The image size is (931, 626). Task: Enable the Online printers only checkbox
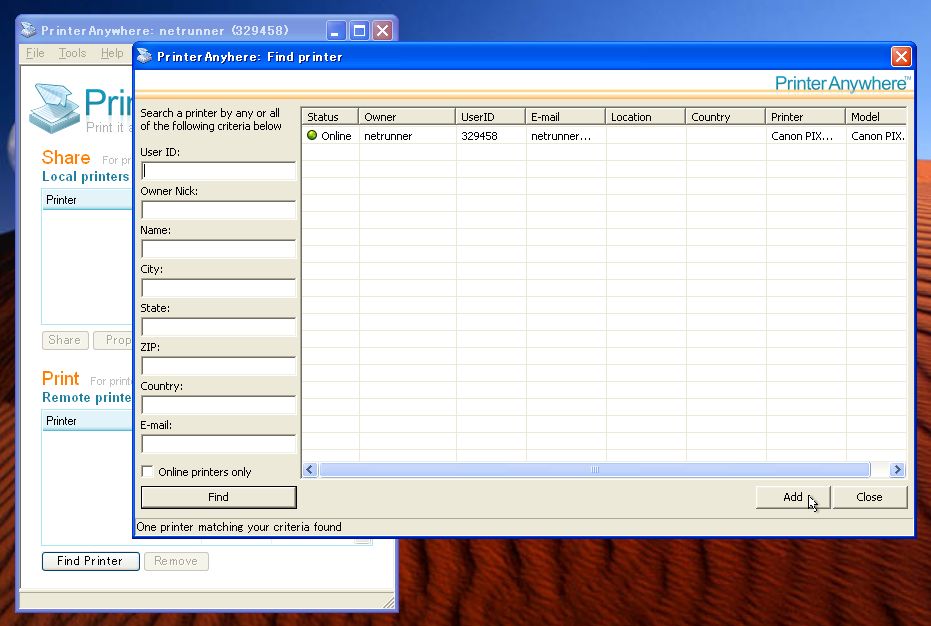[147, 472]
